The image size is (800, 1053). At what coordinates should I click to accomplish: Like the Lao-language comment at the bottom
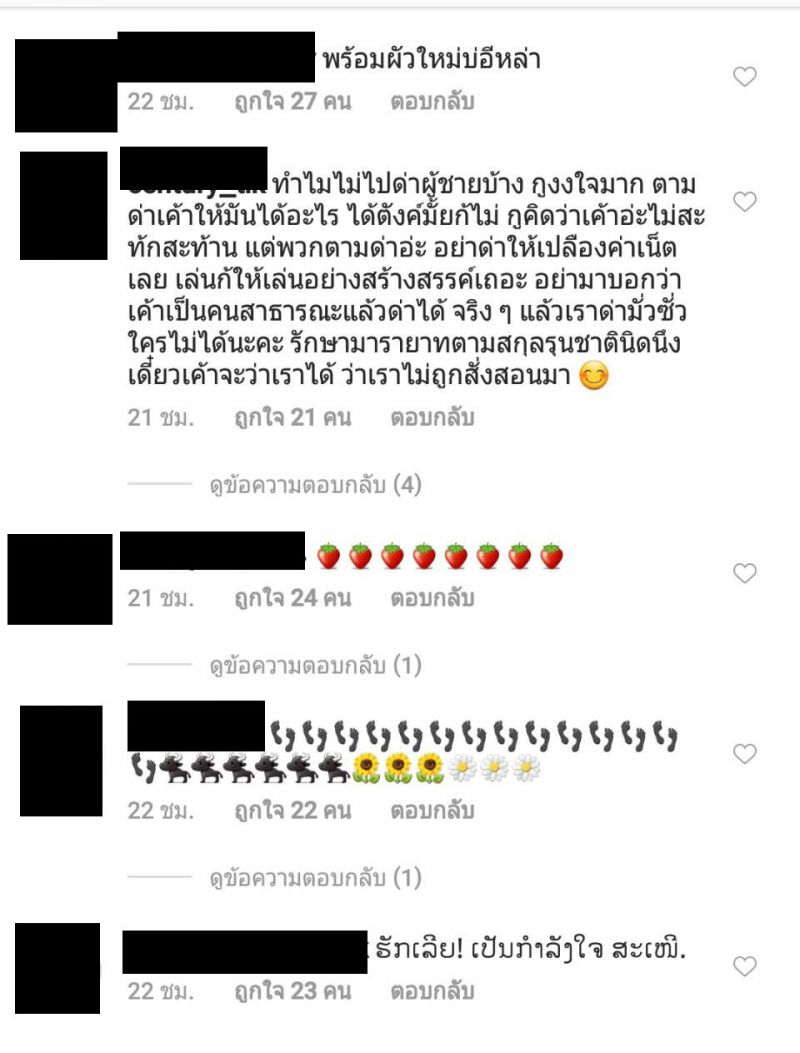744,966
